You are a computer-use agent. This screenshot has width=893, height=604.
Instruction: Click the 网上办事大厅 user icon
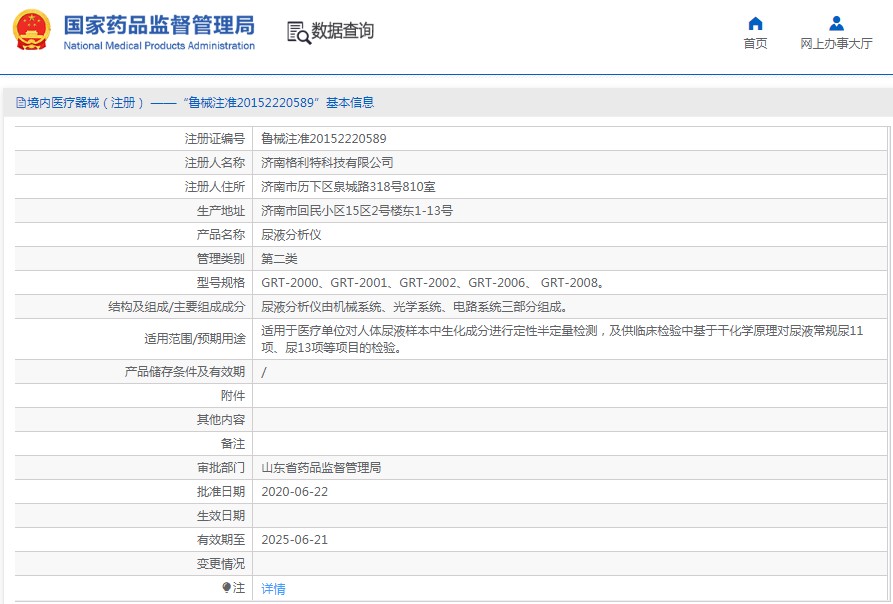(x=836, y=23)
